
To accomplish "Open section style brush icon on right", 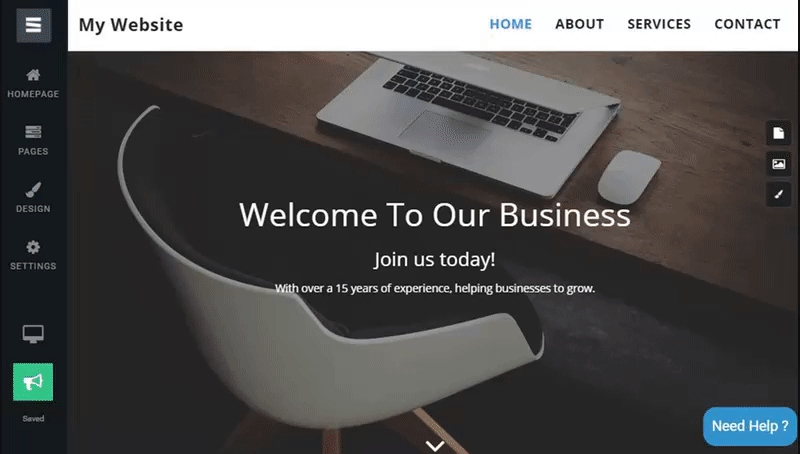I will tap(779, 194).
